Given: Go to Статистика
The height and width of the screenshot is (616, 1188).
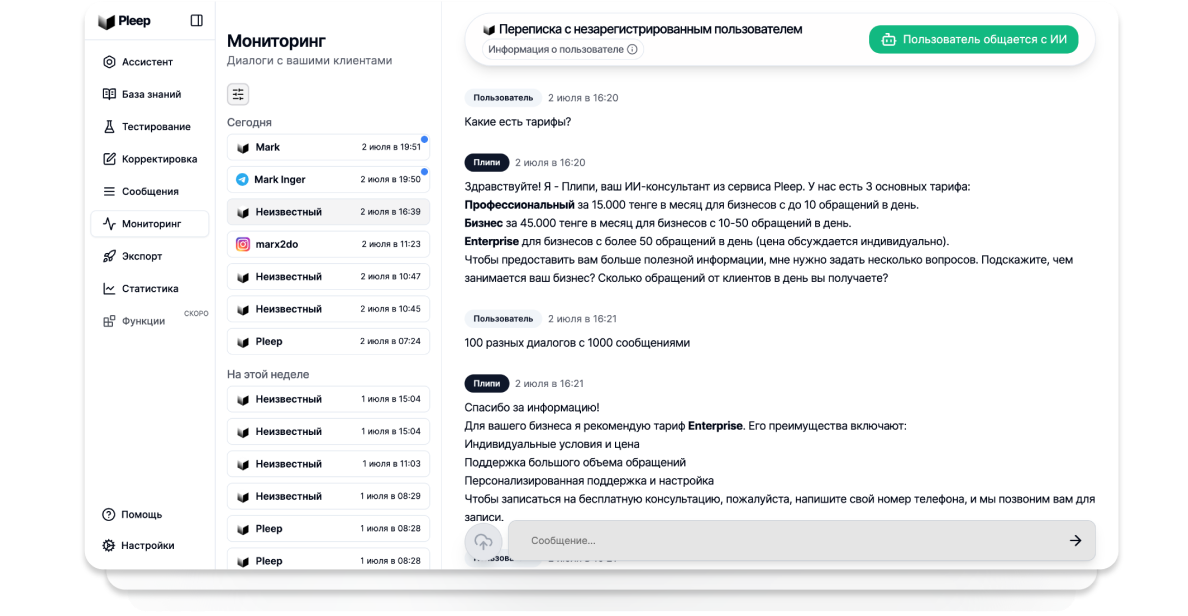Looking at the screenshot, I should tap(149, 289).
